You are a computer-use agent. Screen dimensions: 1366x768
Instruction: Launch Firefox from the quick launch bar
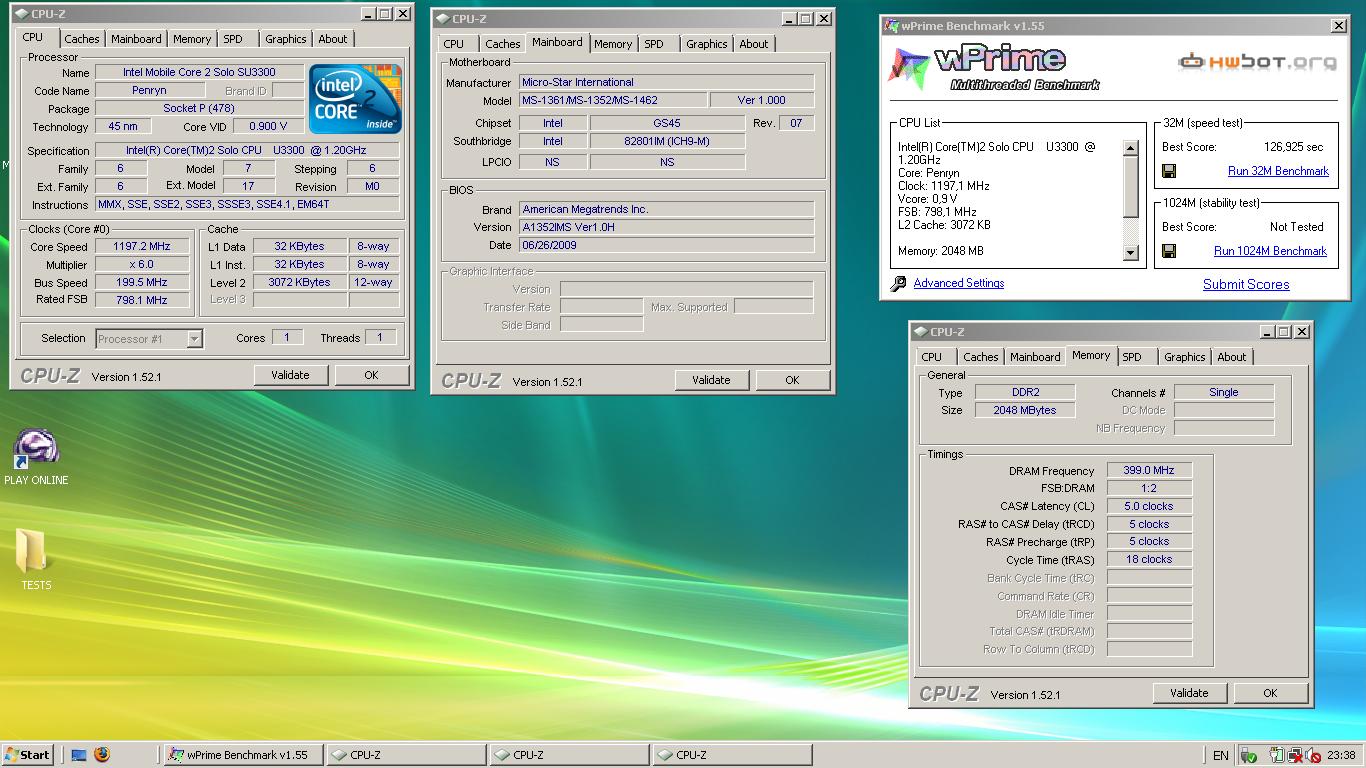101,755
